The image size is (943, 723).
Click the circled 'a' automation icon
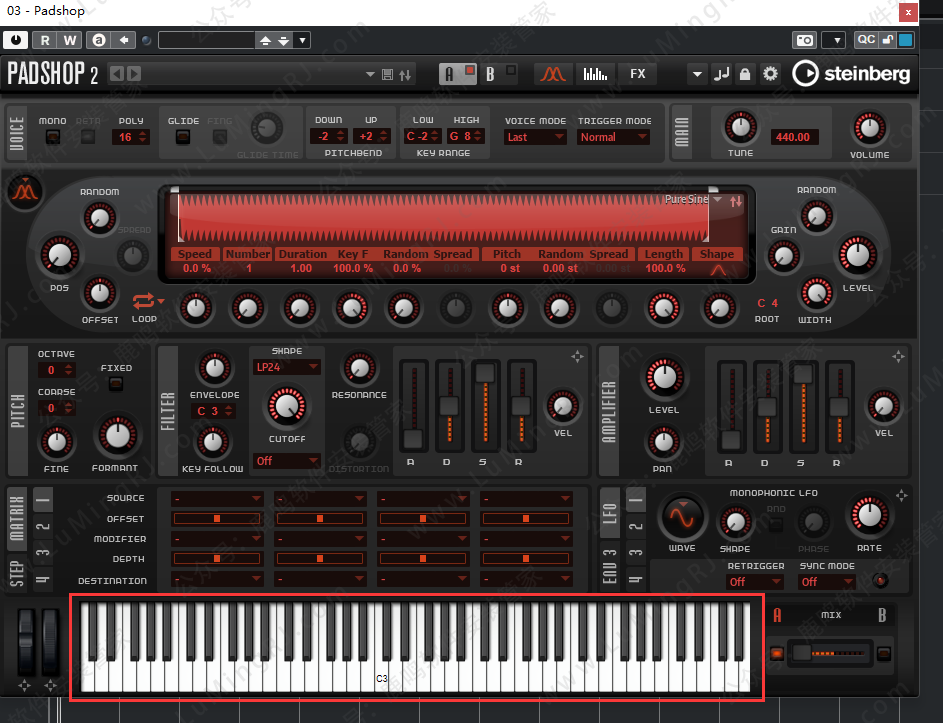(x=99, y=40)
